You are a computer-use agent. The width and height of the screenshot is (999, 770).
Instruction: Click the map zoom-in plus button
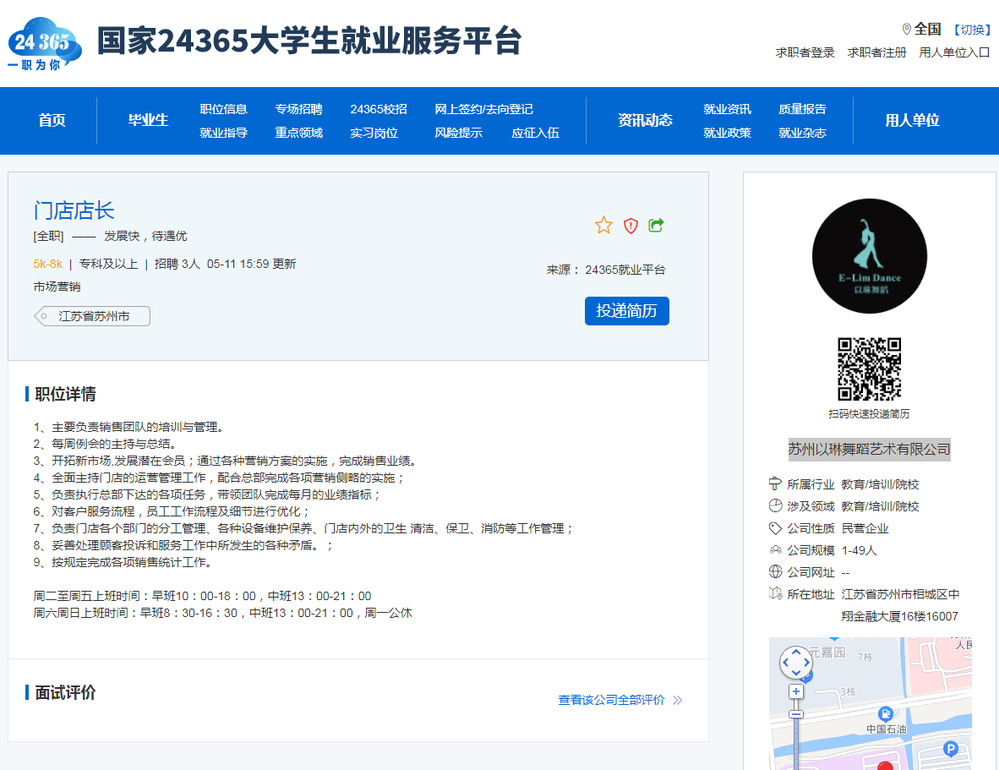point(796,692)
